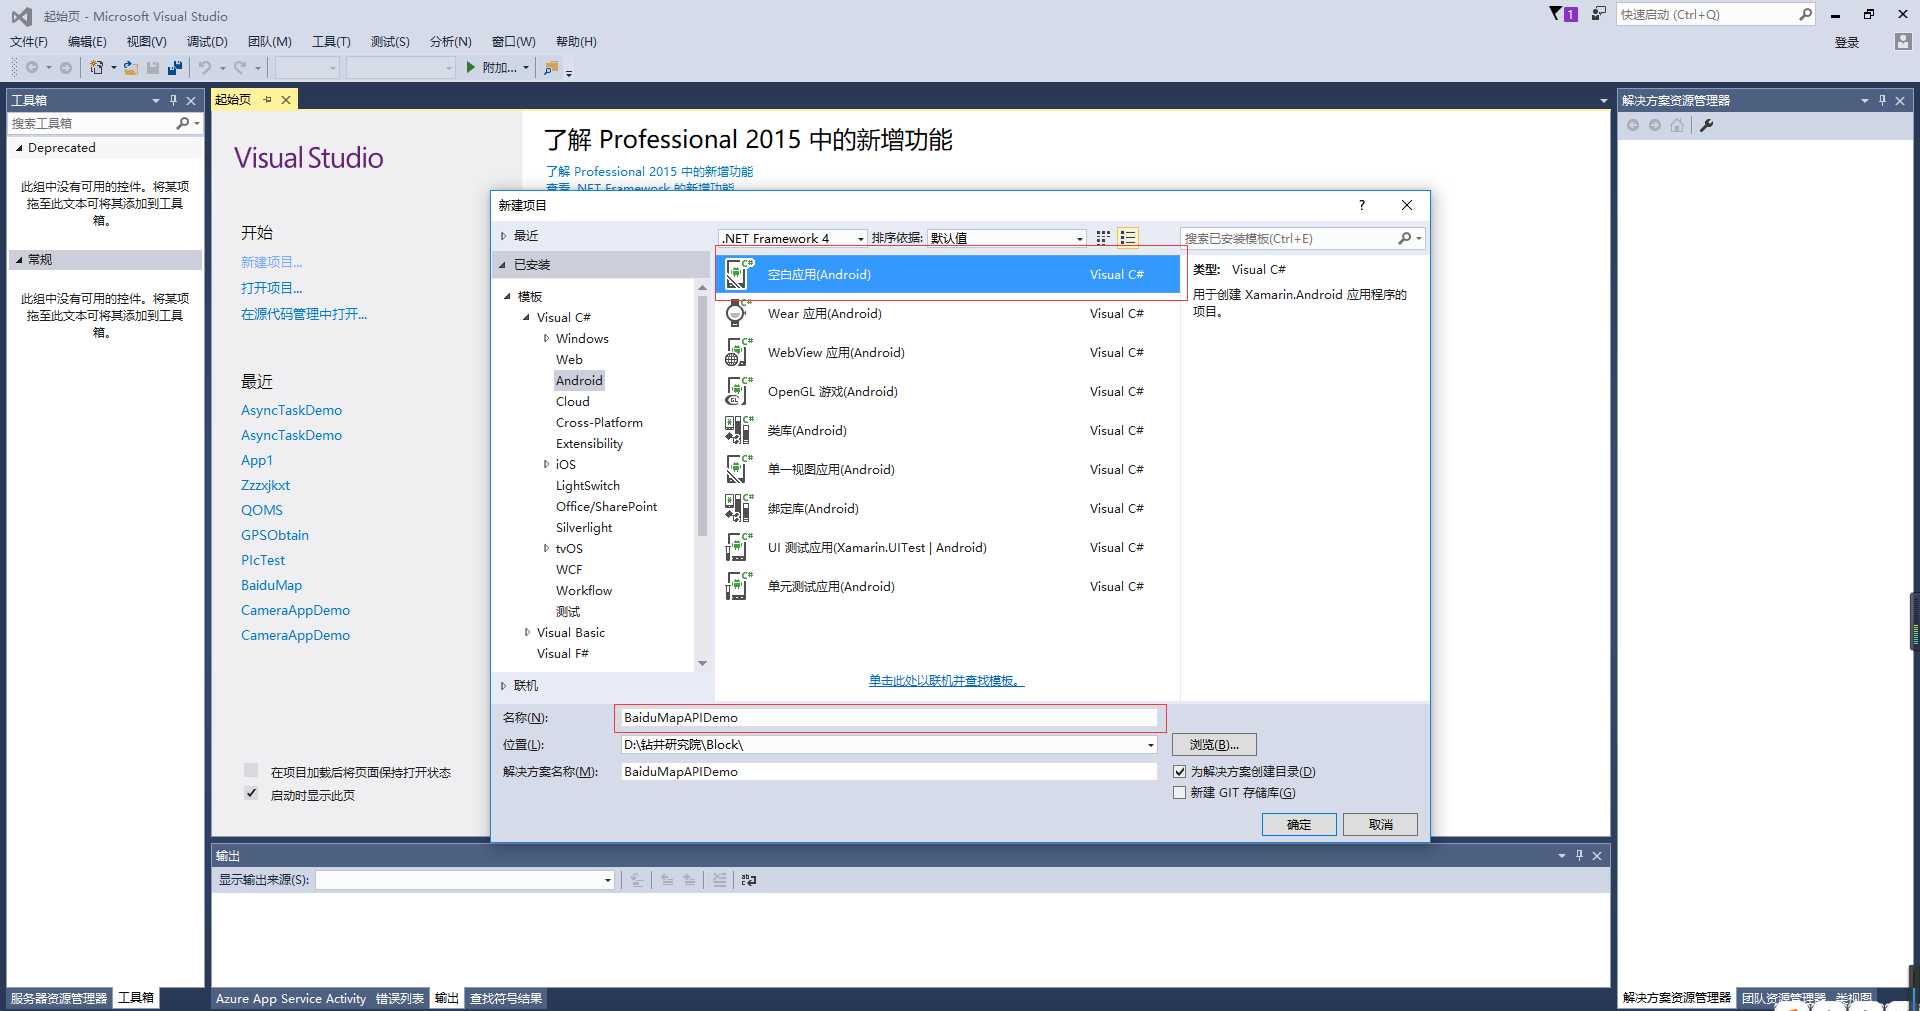Screen dimensions: 1920x1011
Task: Collapse the 已安装 section
Action: click(503, 265)
